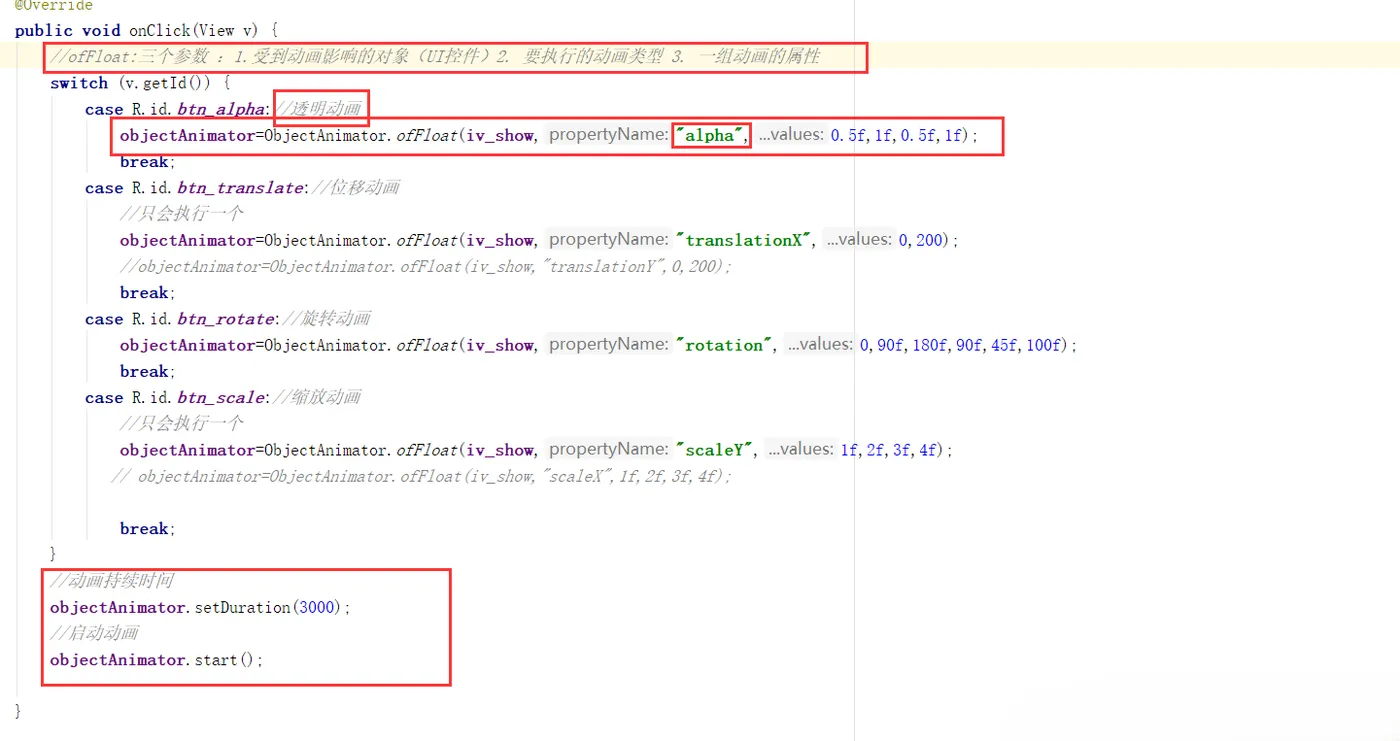Click the //缩放动画 comment

[x=317, y=398]
